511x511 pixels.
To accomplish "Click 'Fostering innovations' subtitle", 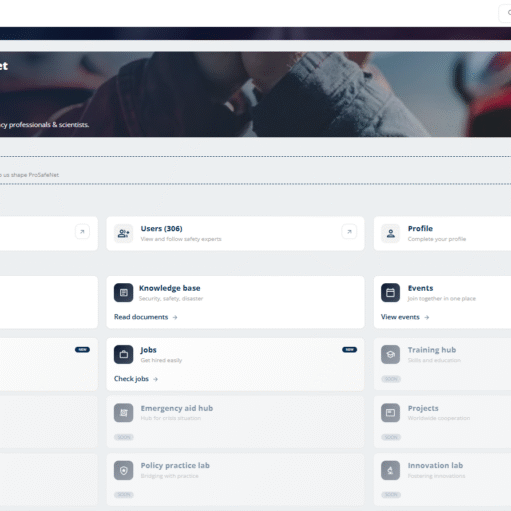I will tap(436, 476).
